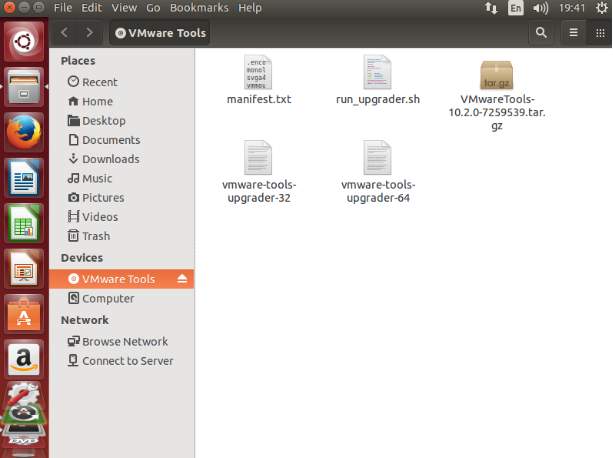613x458 pixels.
Task: Click the vmware-tools-upgrader-32 file name
Action: tap(259, 191)
